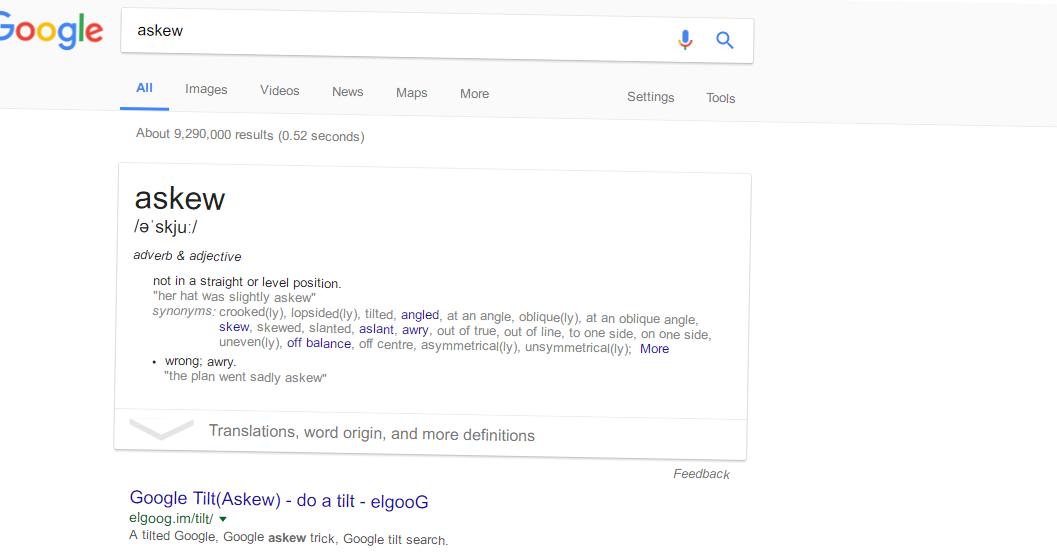1057x555 pixels.
Task: Open the elgoog.im/tilt URL dropdown arrow
Action: tap(223, 519)
